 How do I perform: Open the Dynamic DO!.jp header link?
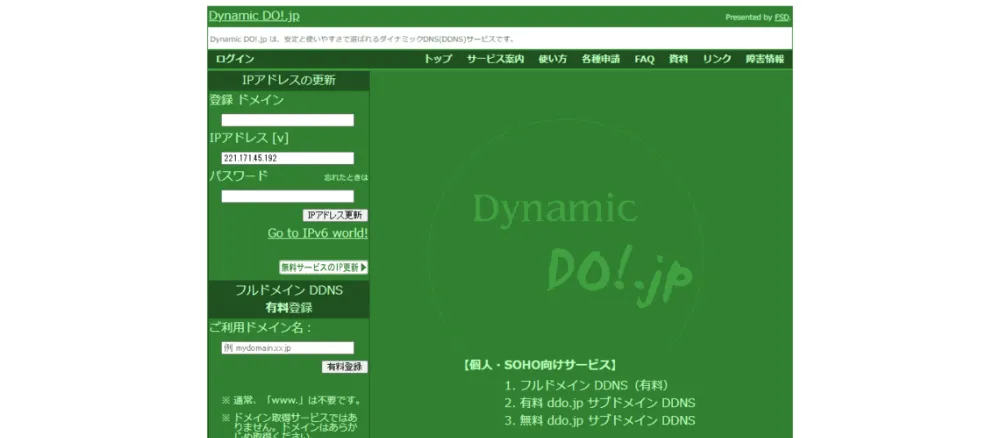click(254, 16)
